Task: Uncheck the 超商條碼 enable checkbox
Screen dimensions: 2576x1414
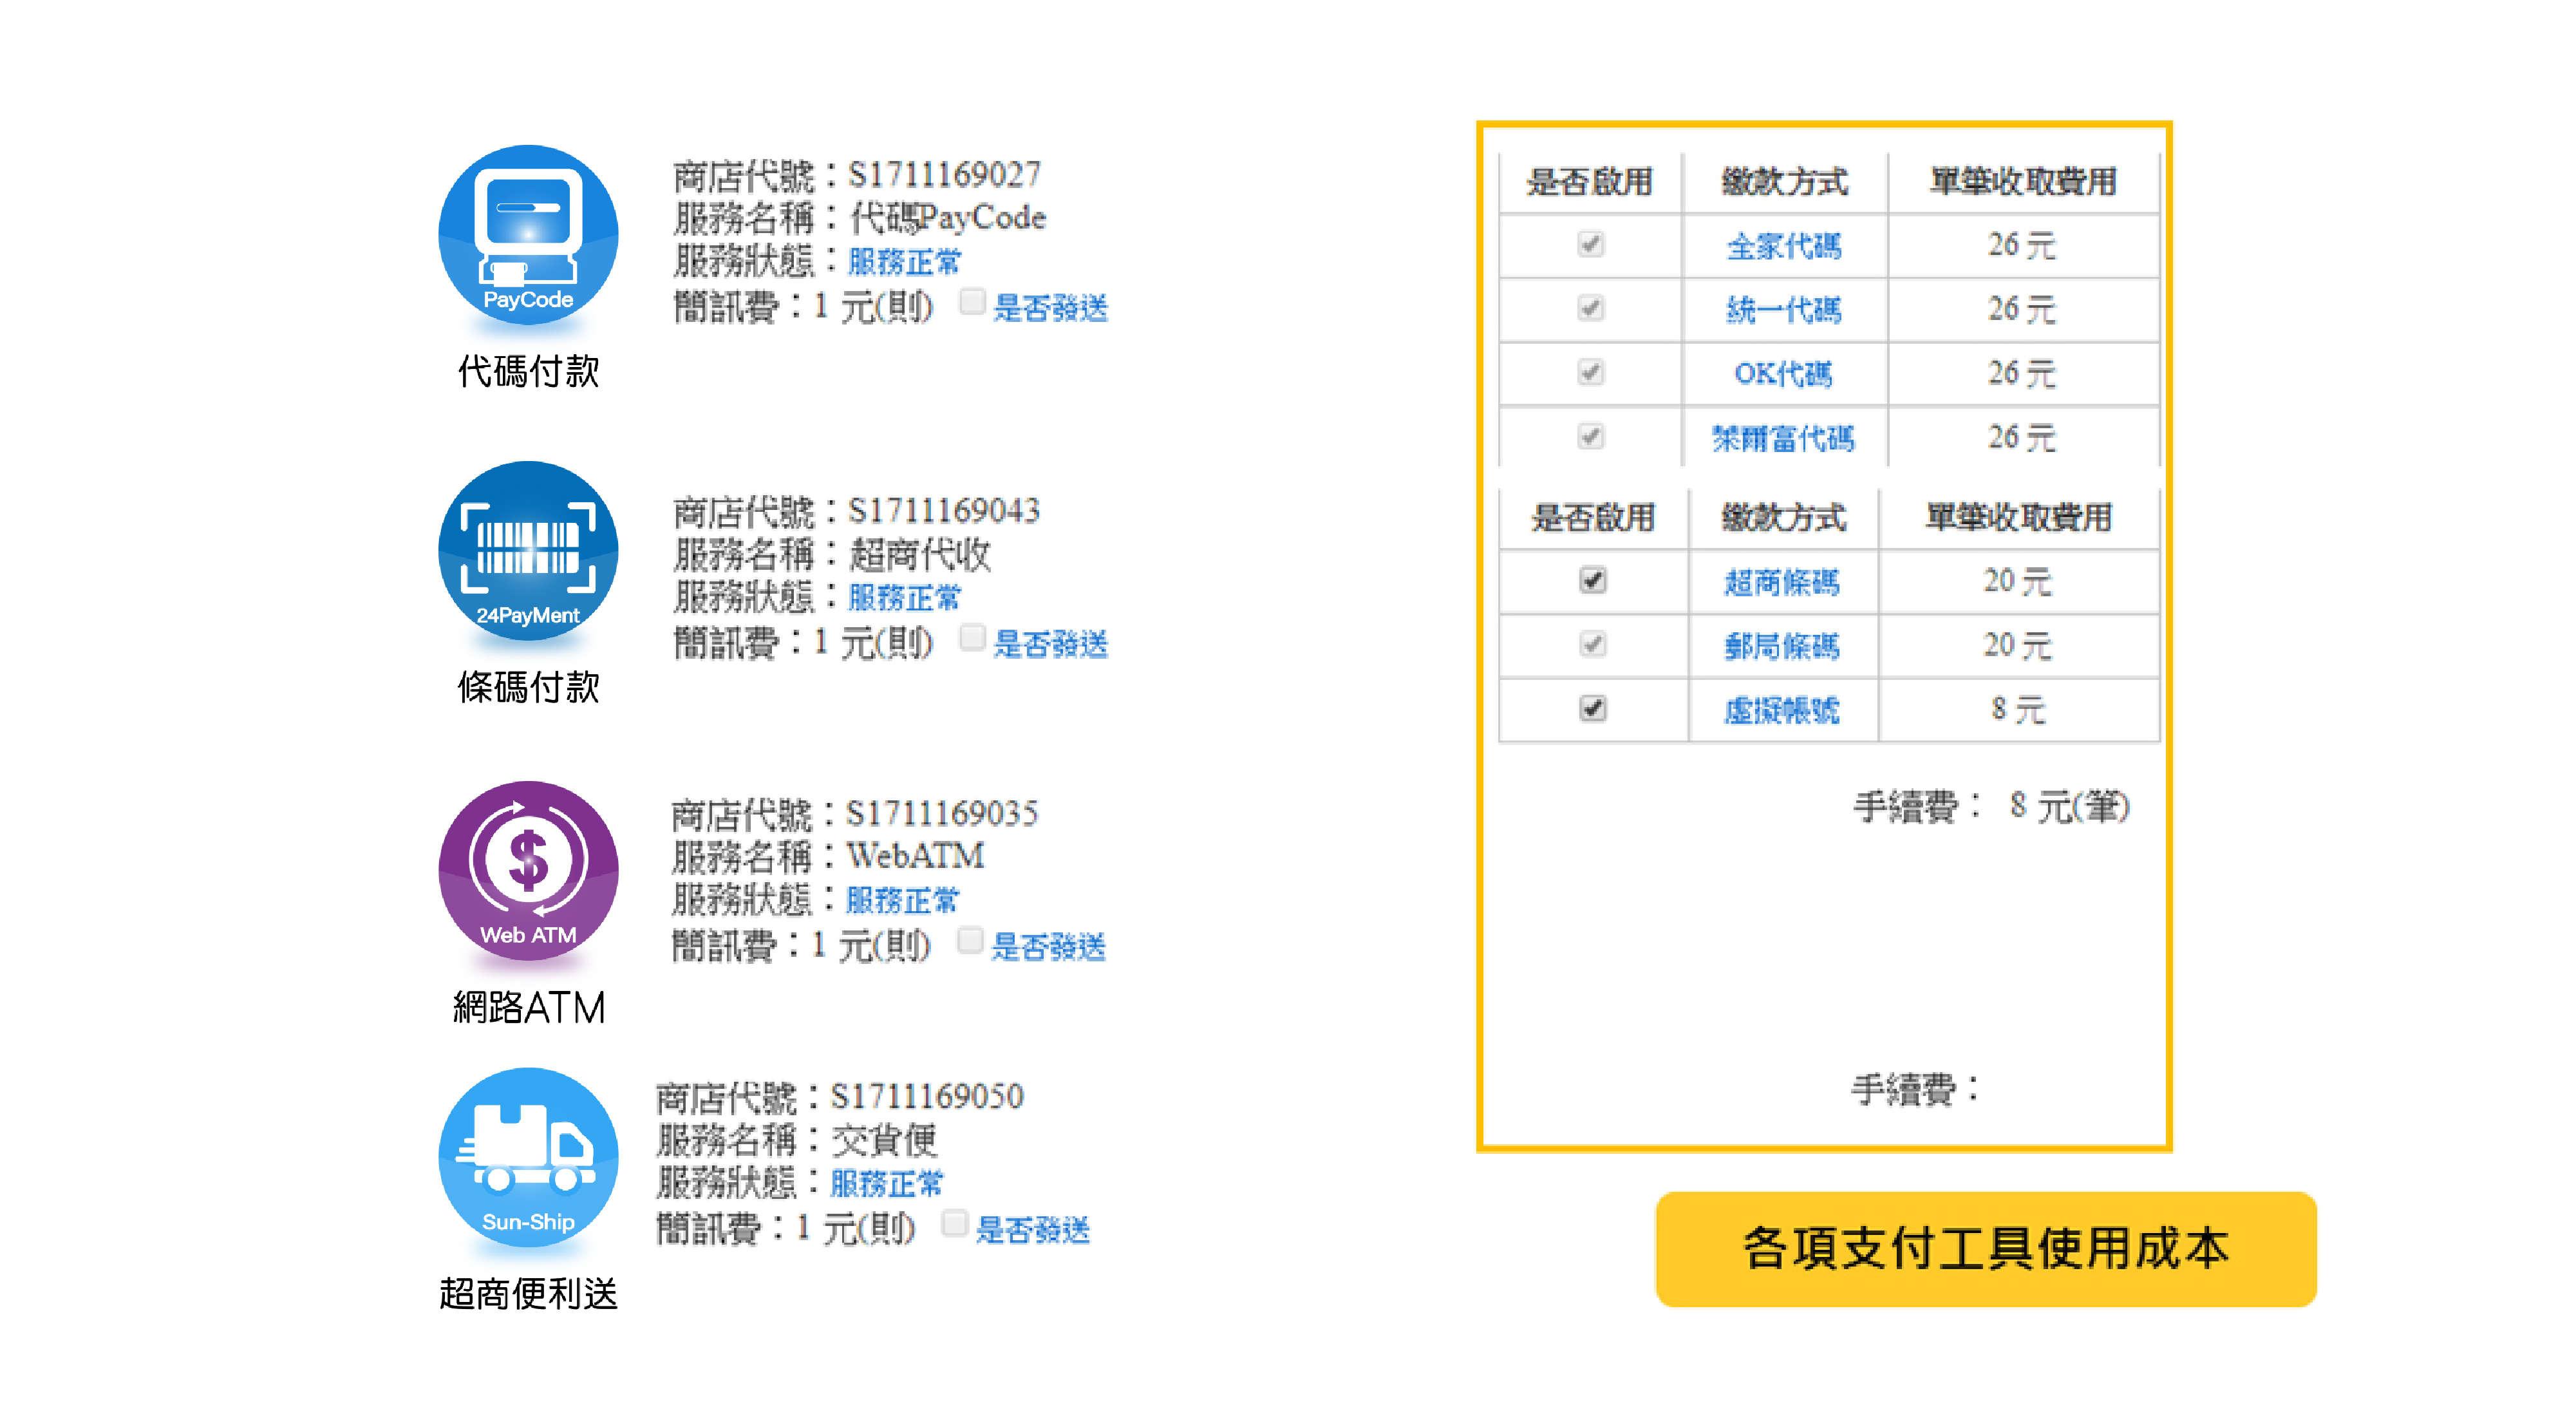Action: pyautogui.click(x=1592, y=580)
